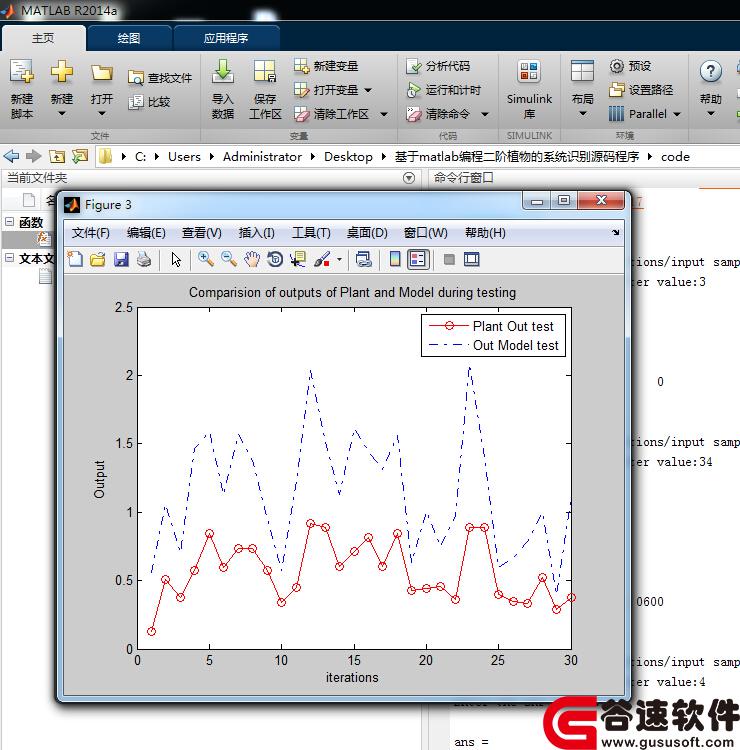Image resolution: width=740 pixels, height=750 pixels.
Task: Switch to the Home (主页) tab
Action: coord(43,38)
